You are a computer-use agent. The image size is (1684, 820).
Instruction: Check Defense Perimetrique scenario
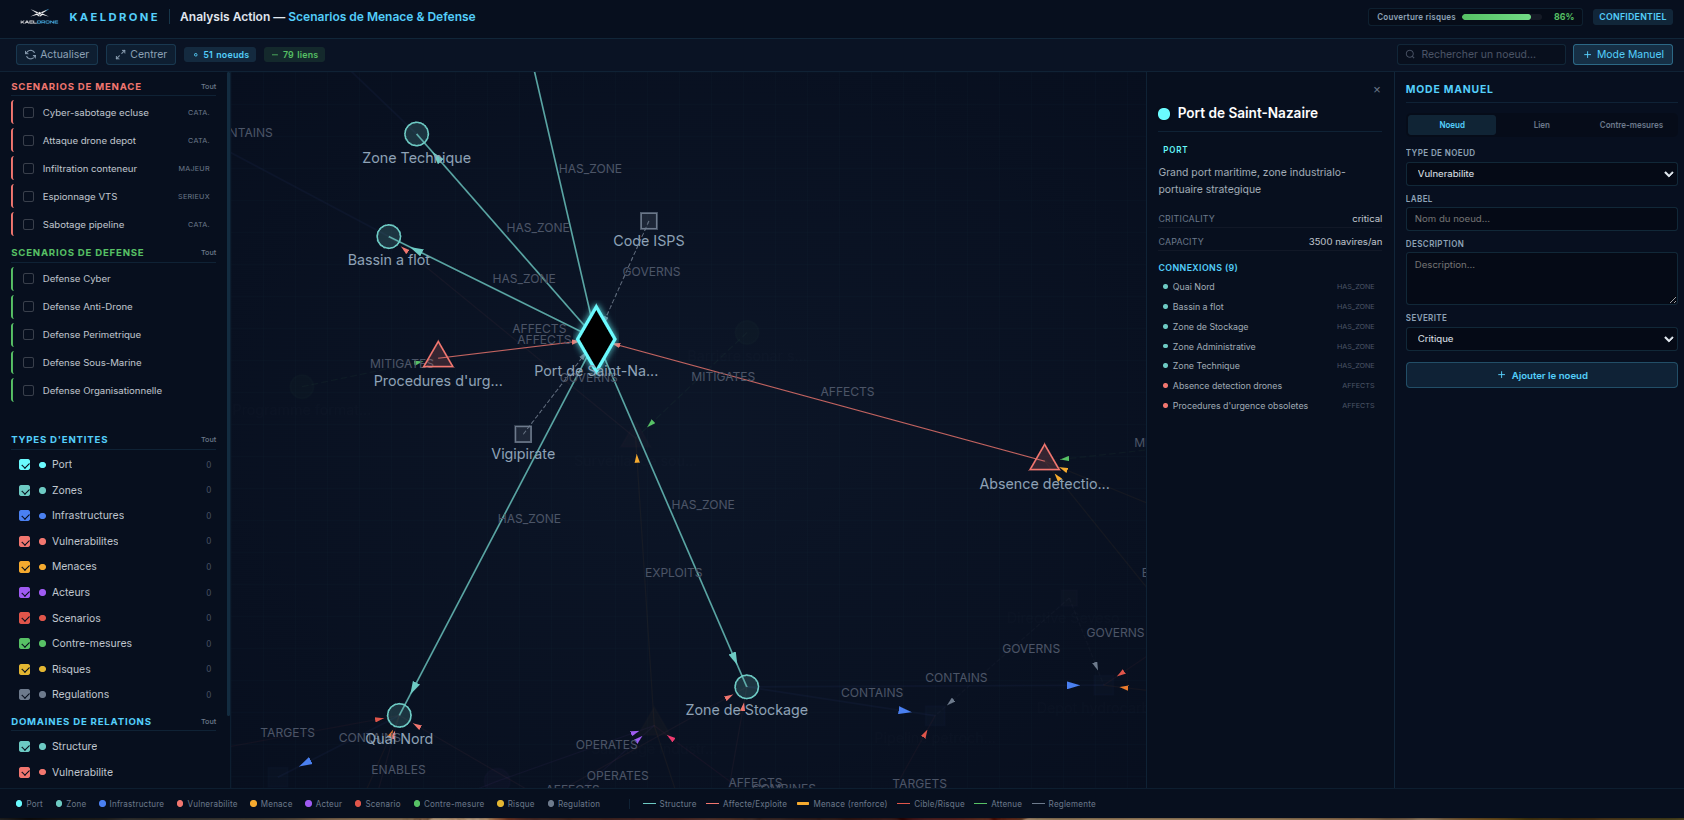29,335
